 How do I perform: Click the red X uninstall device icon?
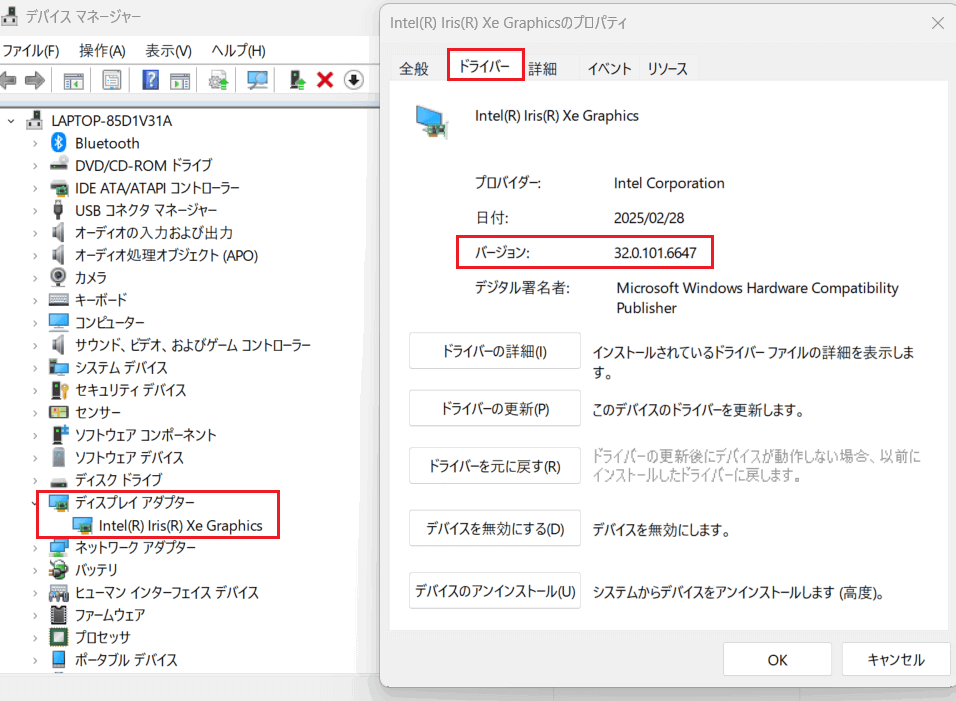point(325,80)
